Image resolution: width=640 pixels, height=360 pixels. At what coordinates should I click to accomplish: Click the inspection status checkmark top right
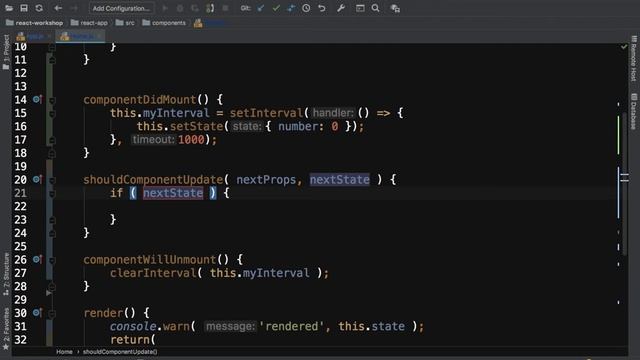pos(624,47)
